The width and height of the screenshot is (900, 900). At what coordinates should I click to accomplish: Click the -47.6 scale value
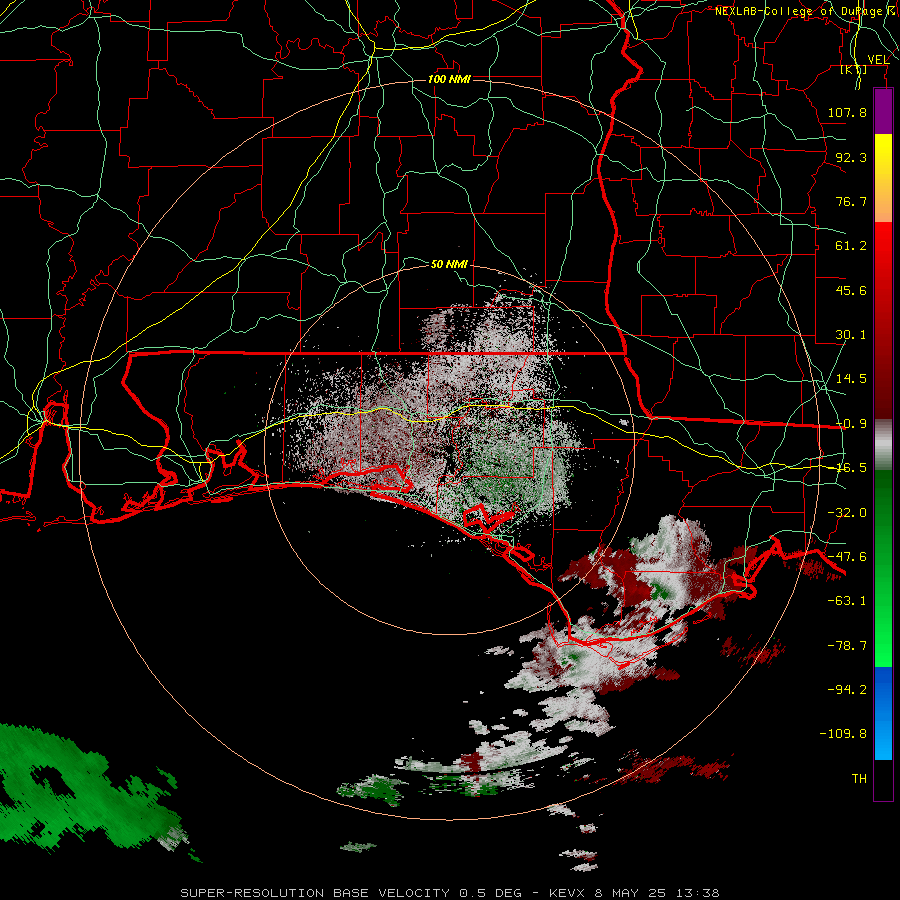tap(847, 557)
